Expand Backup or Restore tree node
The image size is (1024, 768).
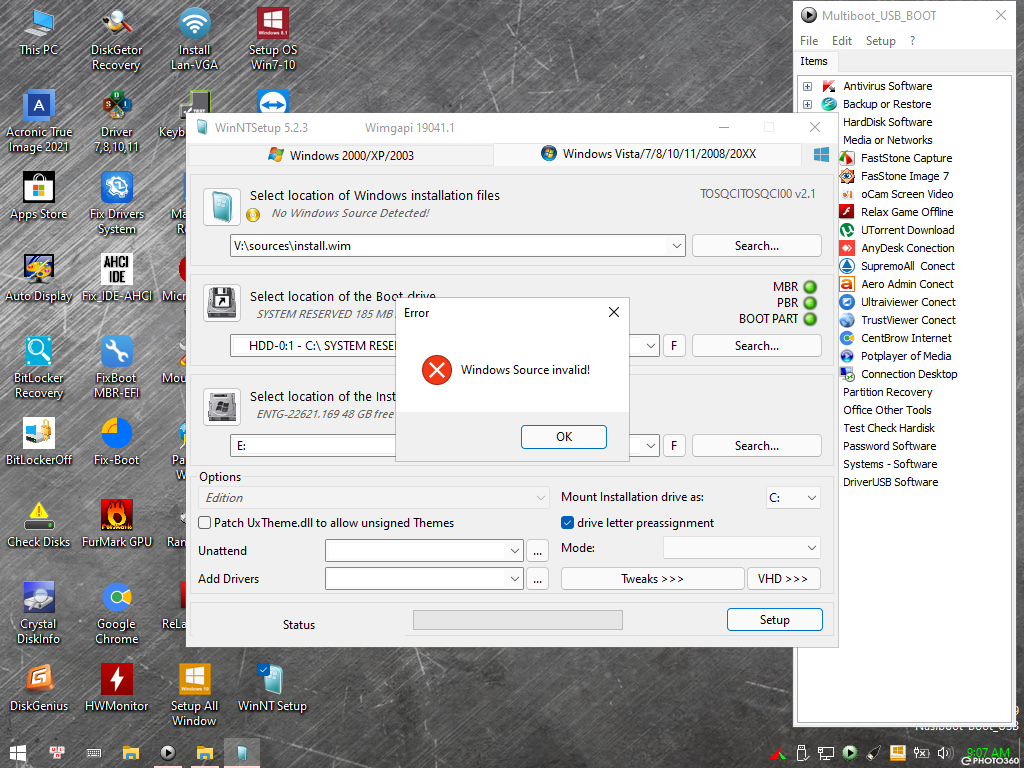[808, 104]
